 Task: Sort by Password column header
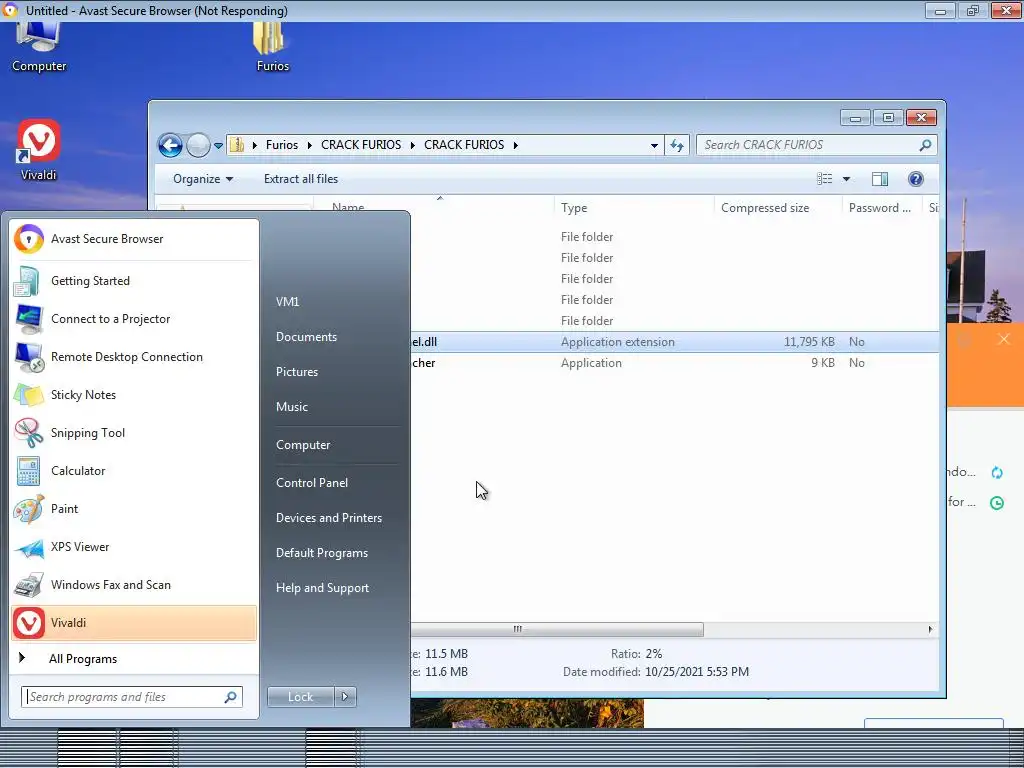(883, 208)
